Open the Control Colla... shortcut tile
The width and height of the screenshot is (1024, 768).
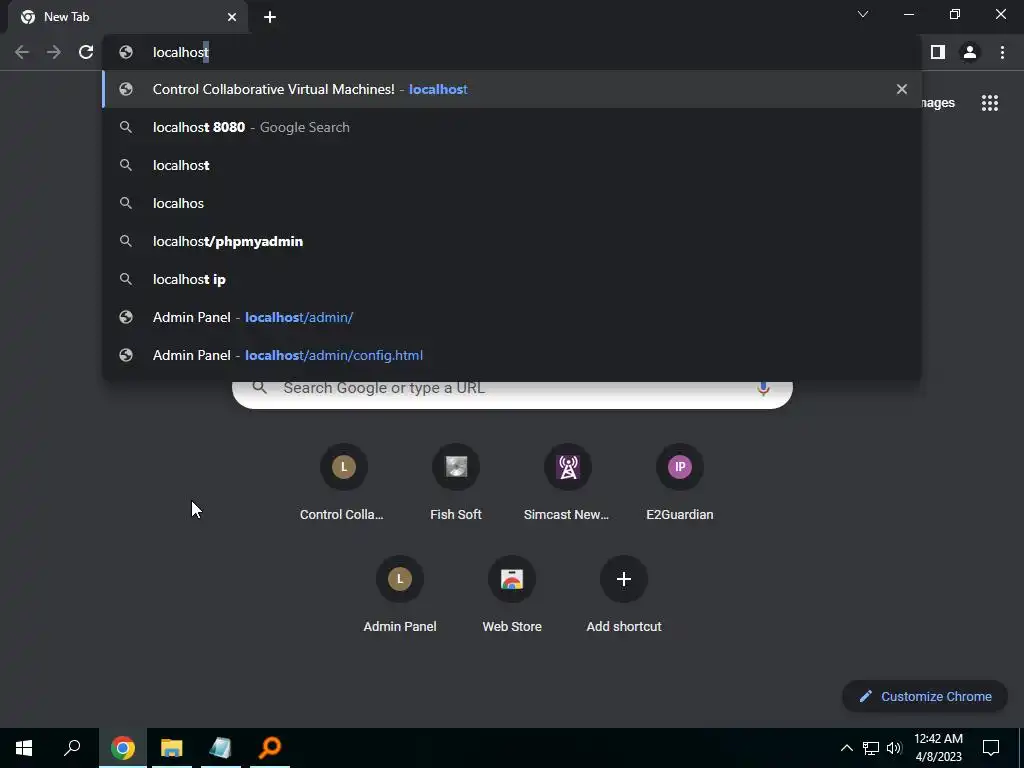pos(344,483)
